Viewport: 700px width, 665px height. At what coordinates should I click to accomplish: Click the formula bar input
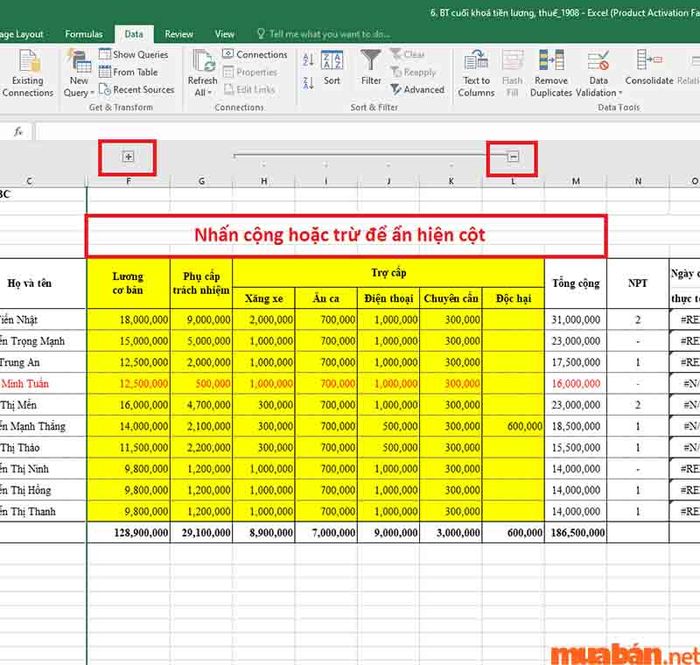click(367, 132)
